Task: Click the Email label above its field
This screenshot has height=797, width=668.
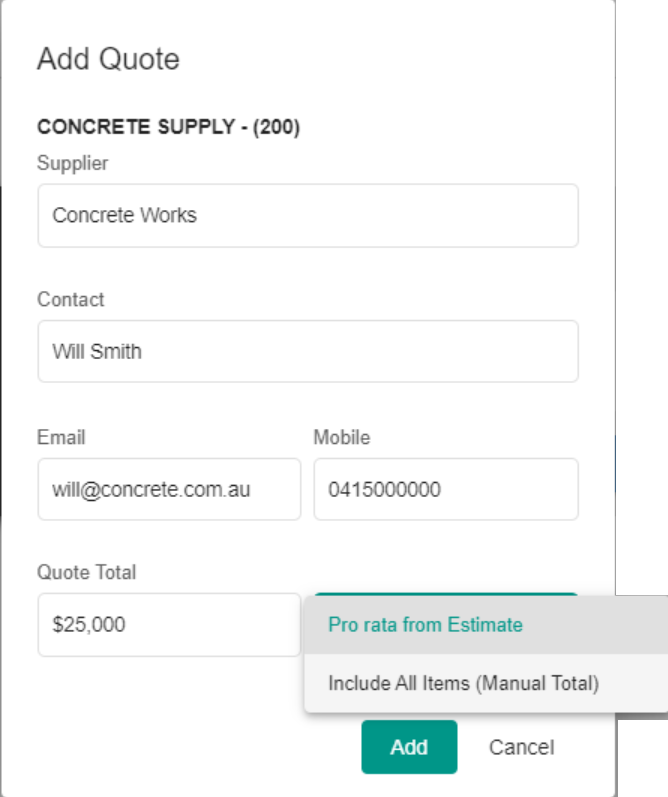Action: coord(61,437)
